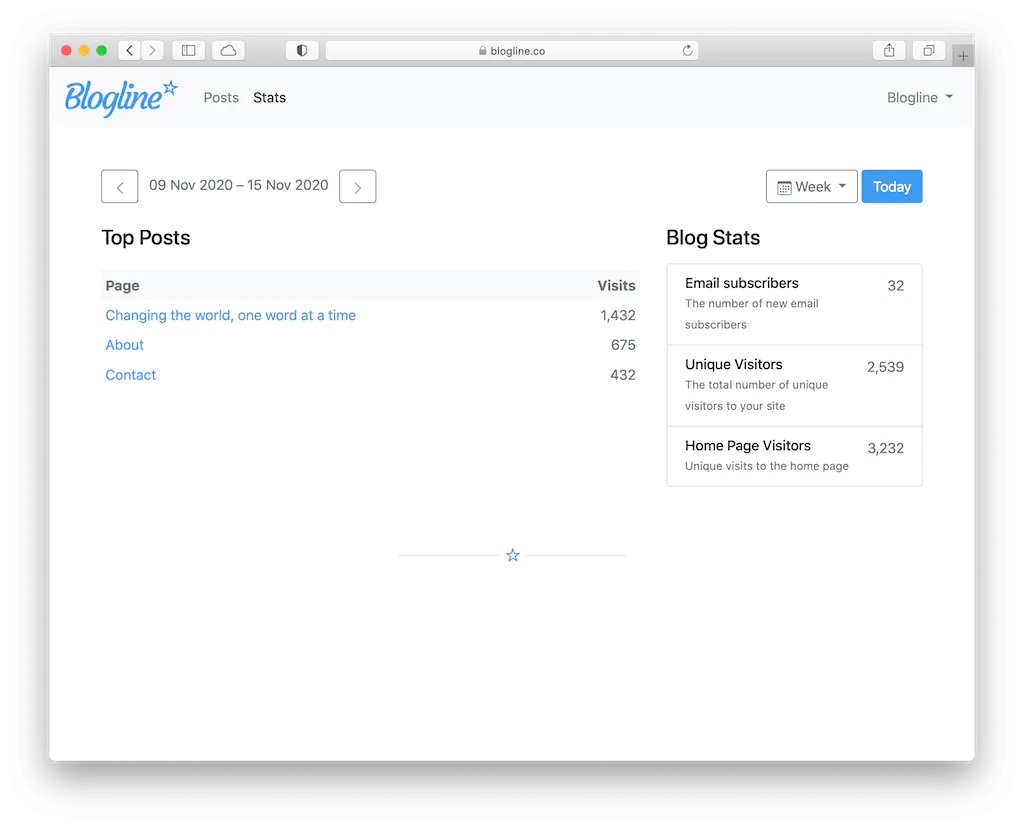Image resolution: width=1024 pixels, height=826 pixels.
Task: Go to the next week using the right chevron
Action: point(357,187)
